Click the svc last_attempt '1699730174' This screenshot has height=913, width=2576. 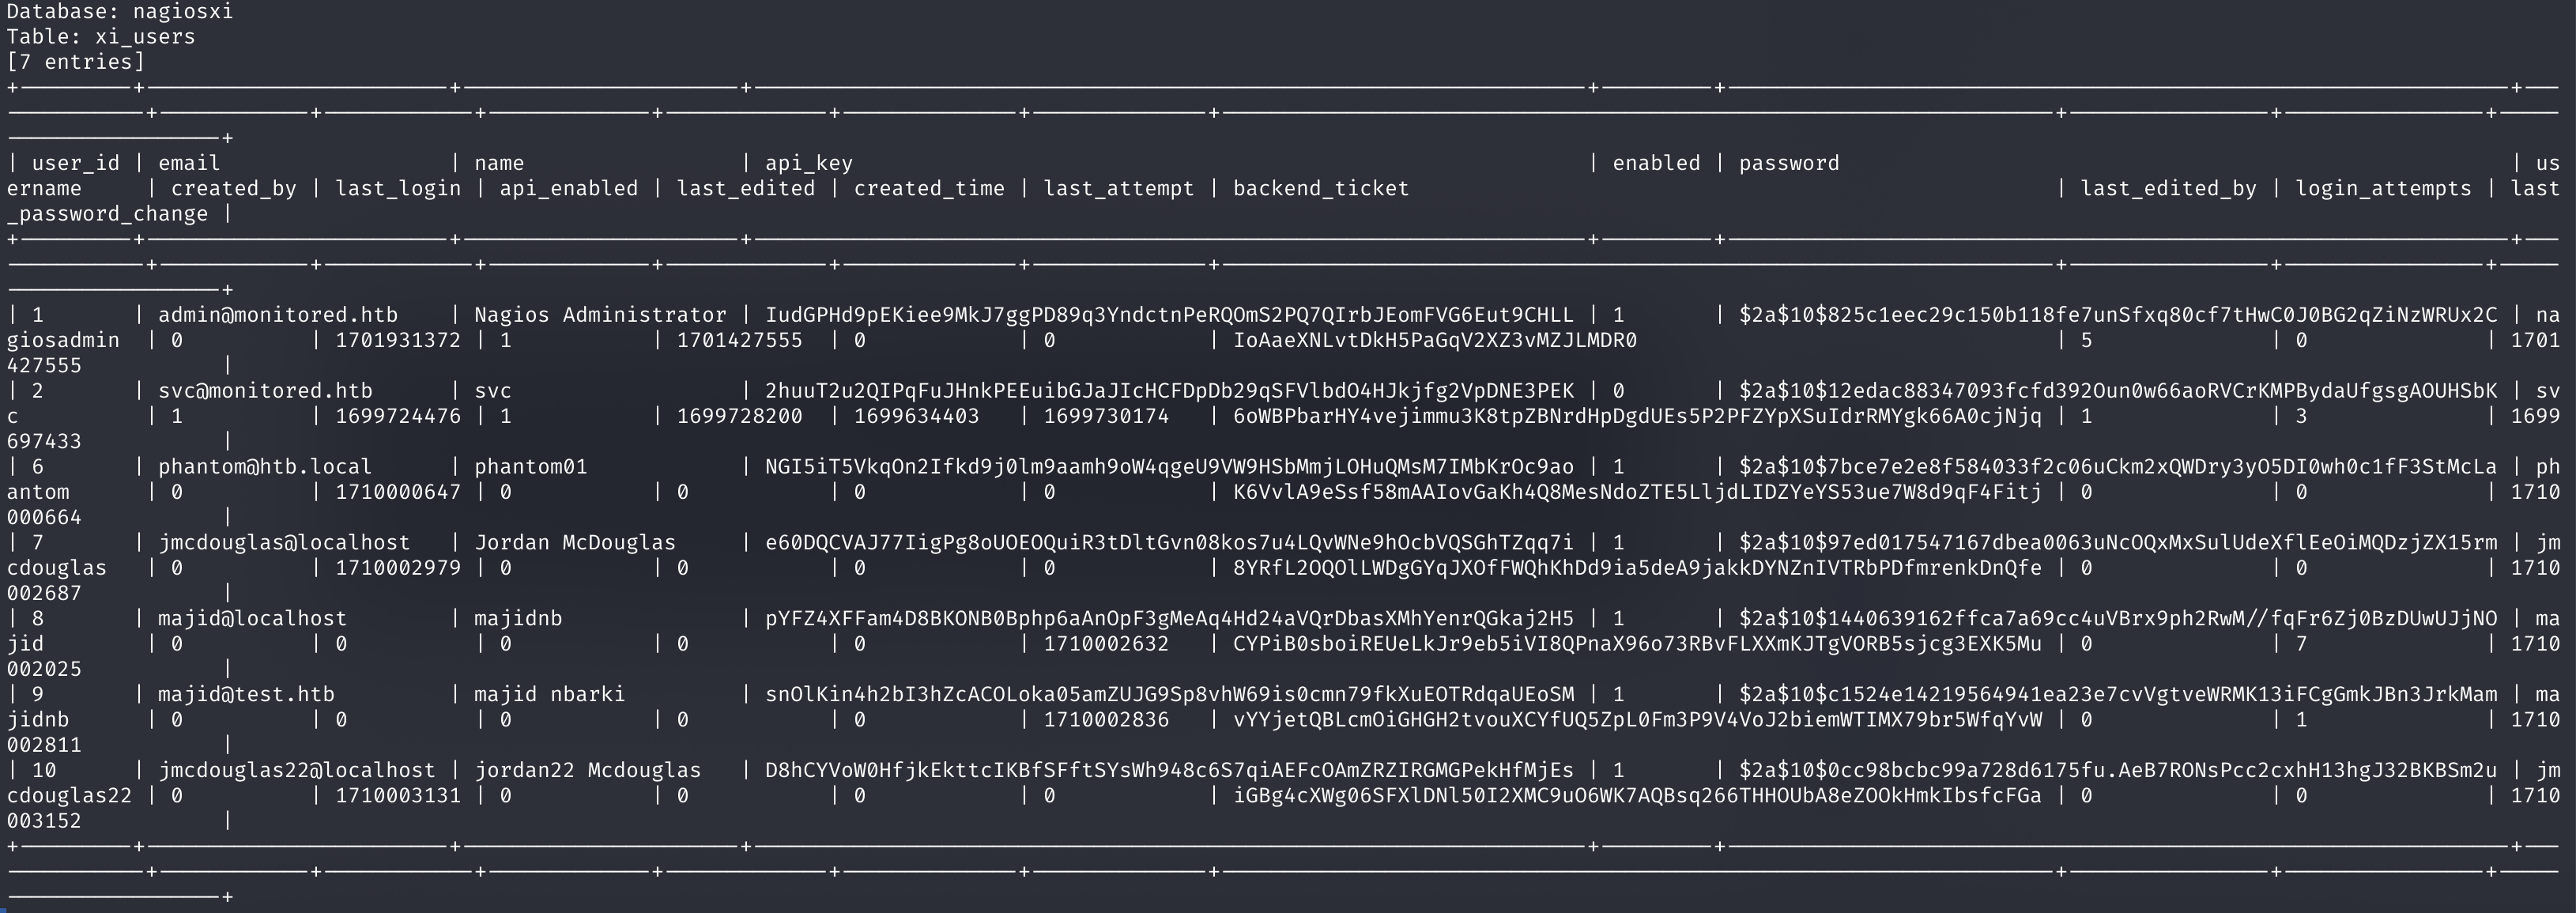click(x=1106, y=416)
